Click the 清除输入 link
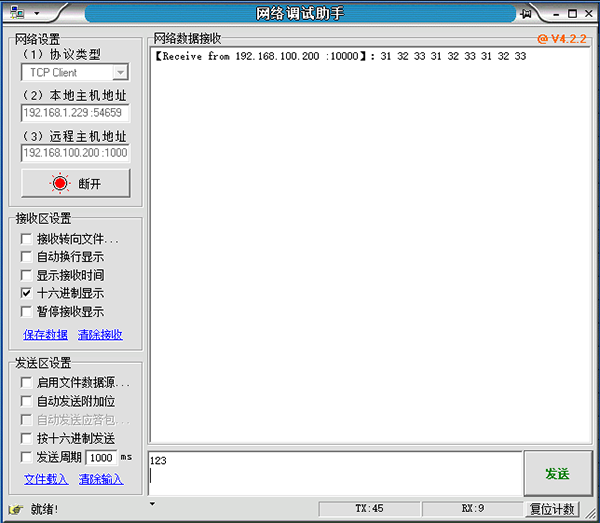600x523 pixels. pos(101,479)
